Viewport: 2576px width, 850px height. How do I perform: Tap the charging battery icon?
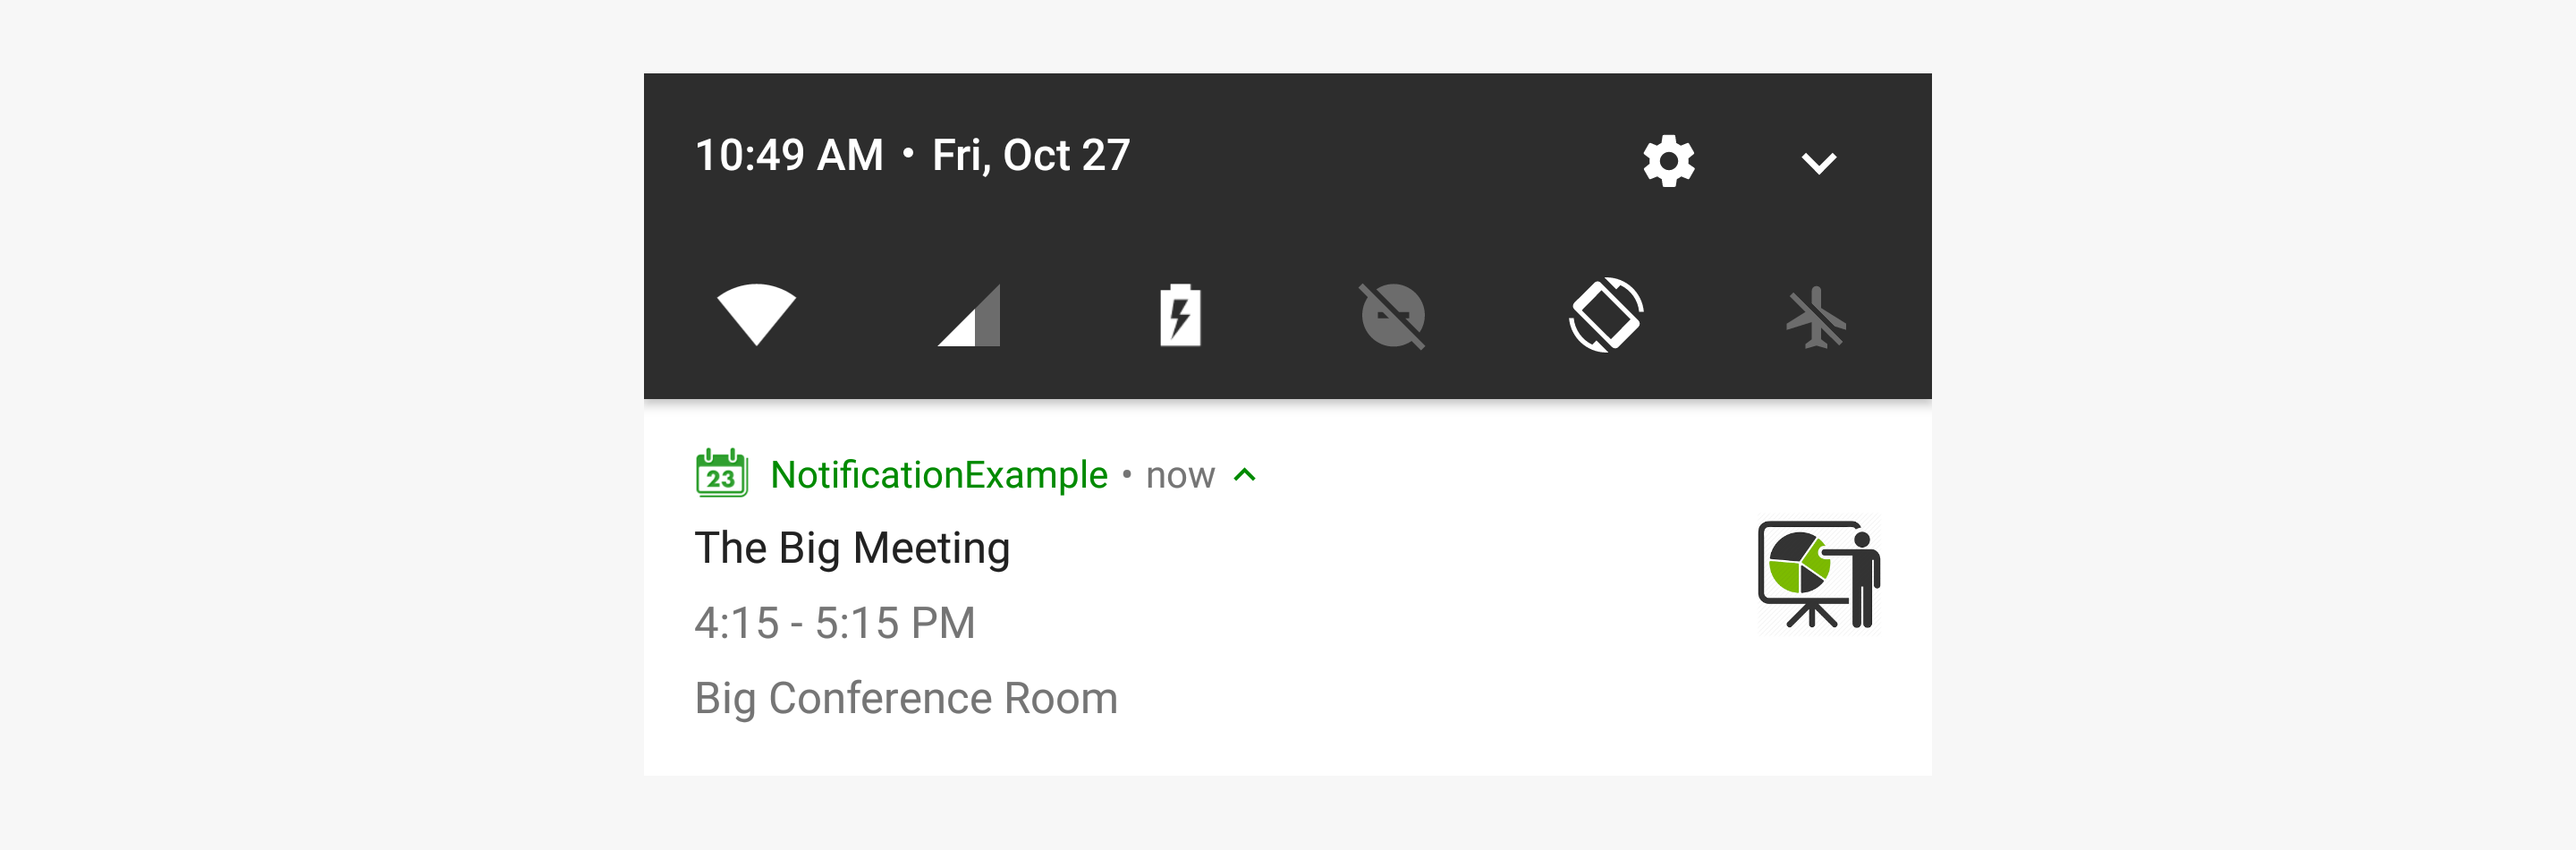point(1180,316)
